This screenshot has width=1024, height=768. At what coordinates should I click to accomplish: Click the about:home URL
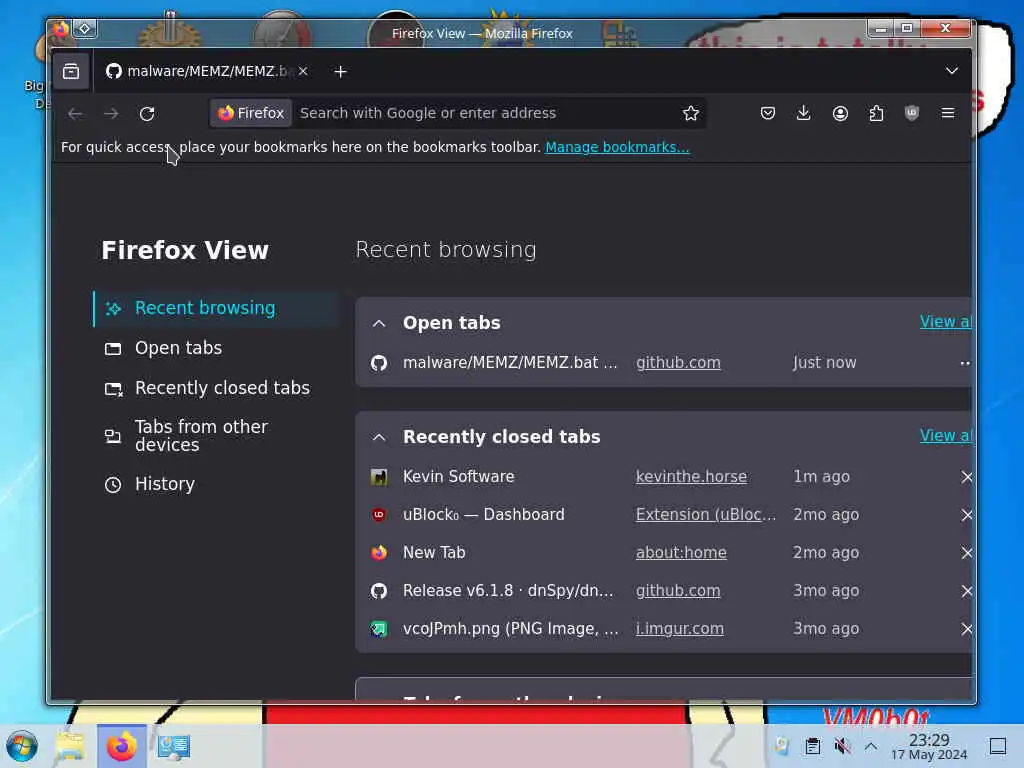coord(681,552)
